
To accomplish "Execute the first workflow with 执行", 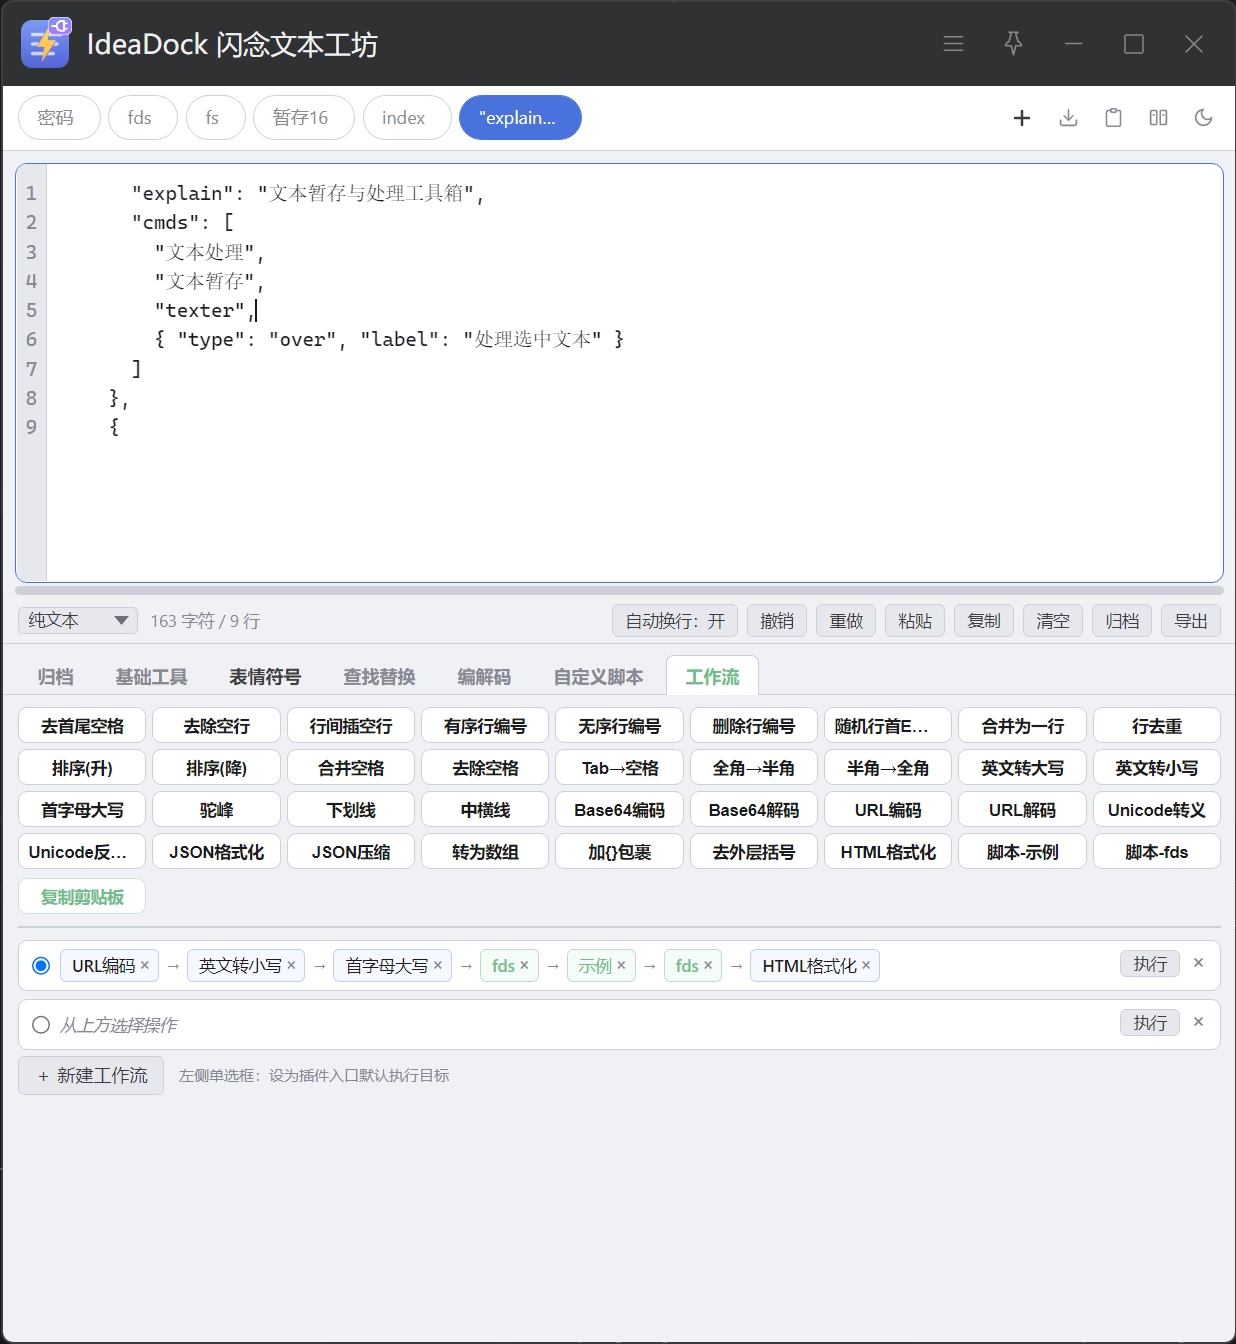I will point(1150,963).
